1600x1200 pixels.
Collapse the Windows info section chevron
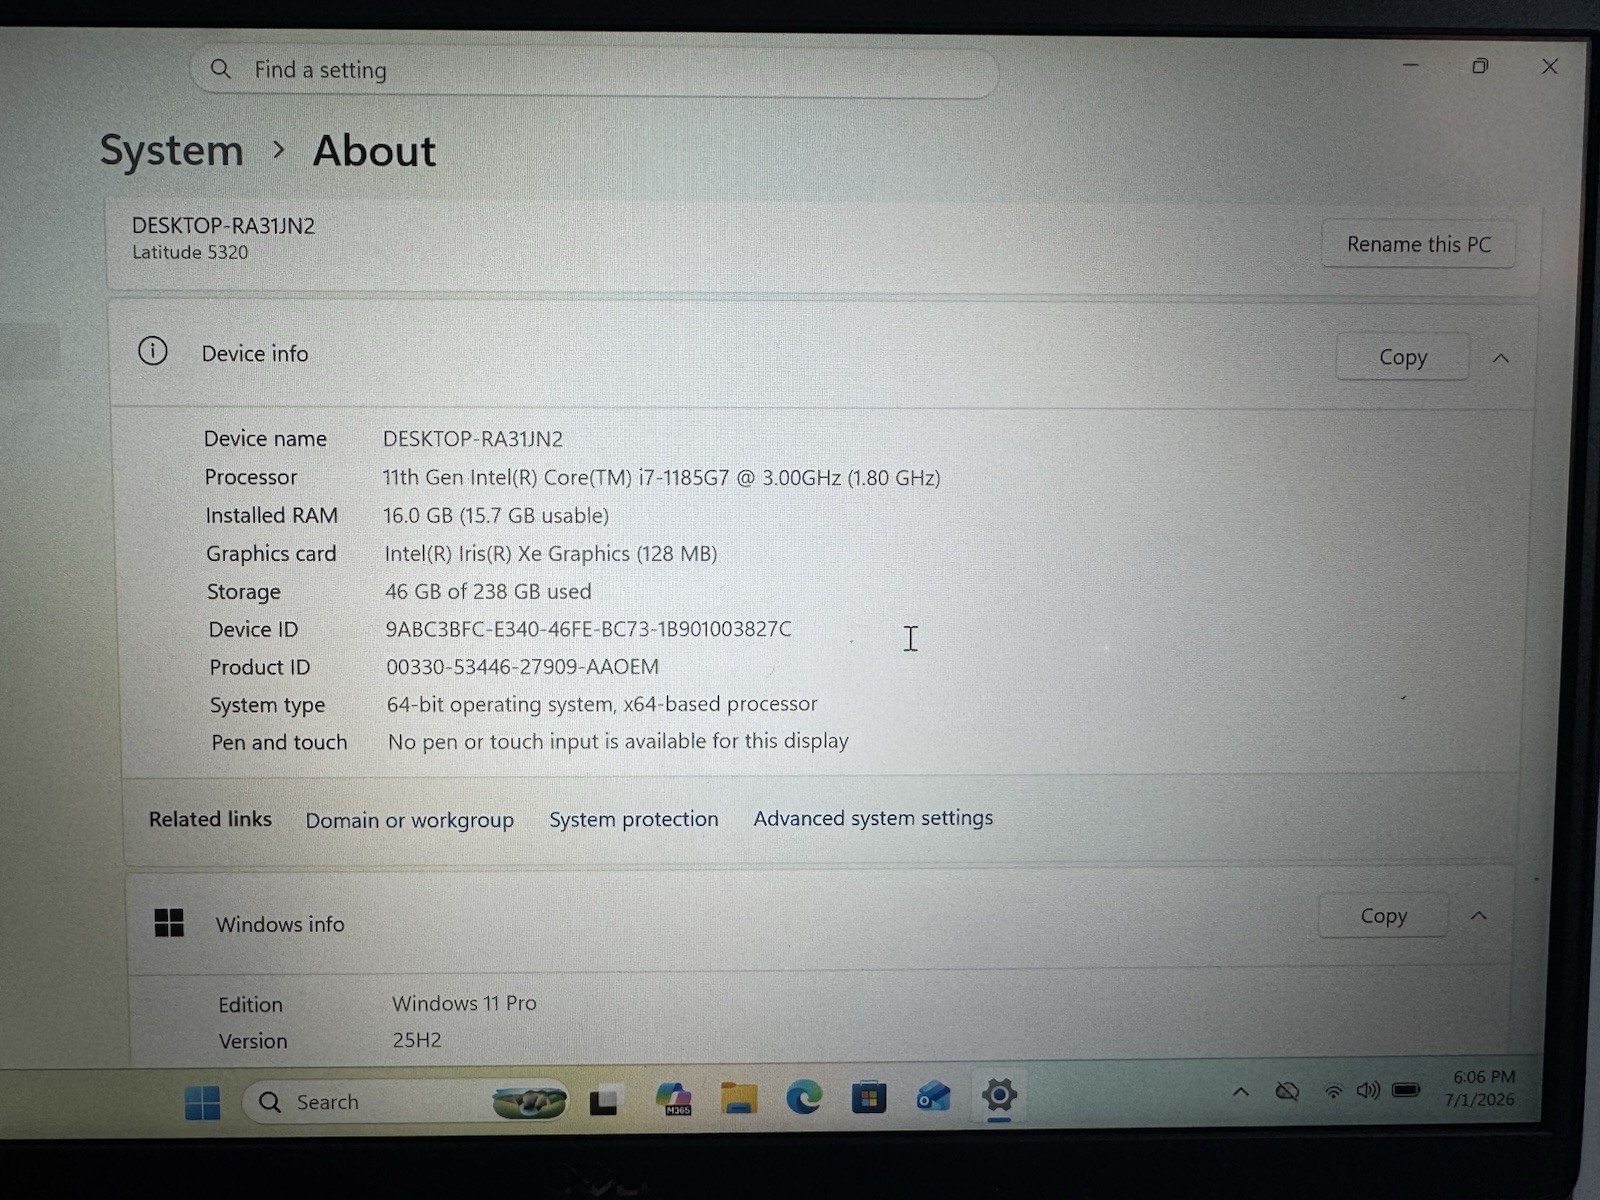1479,916
